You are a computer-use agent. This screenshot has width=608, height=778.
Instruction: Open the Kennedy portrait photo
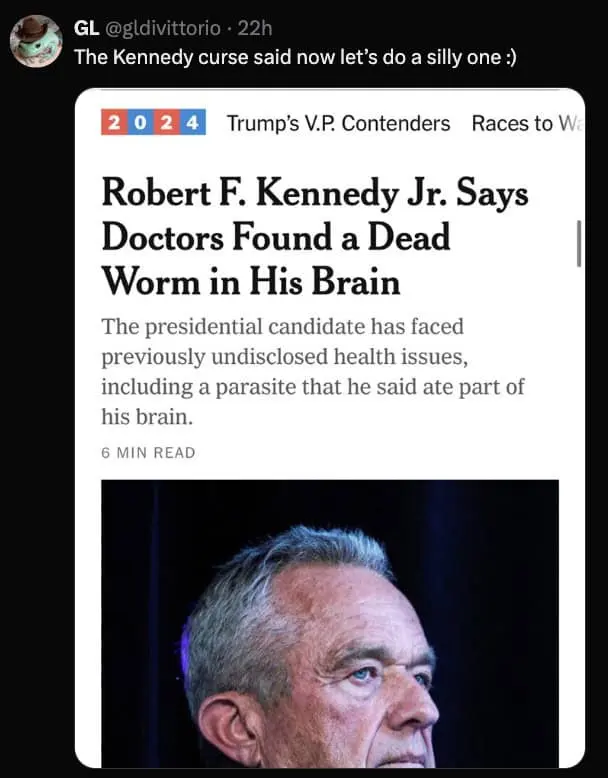330,623
